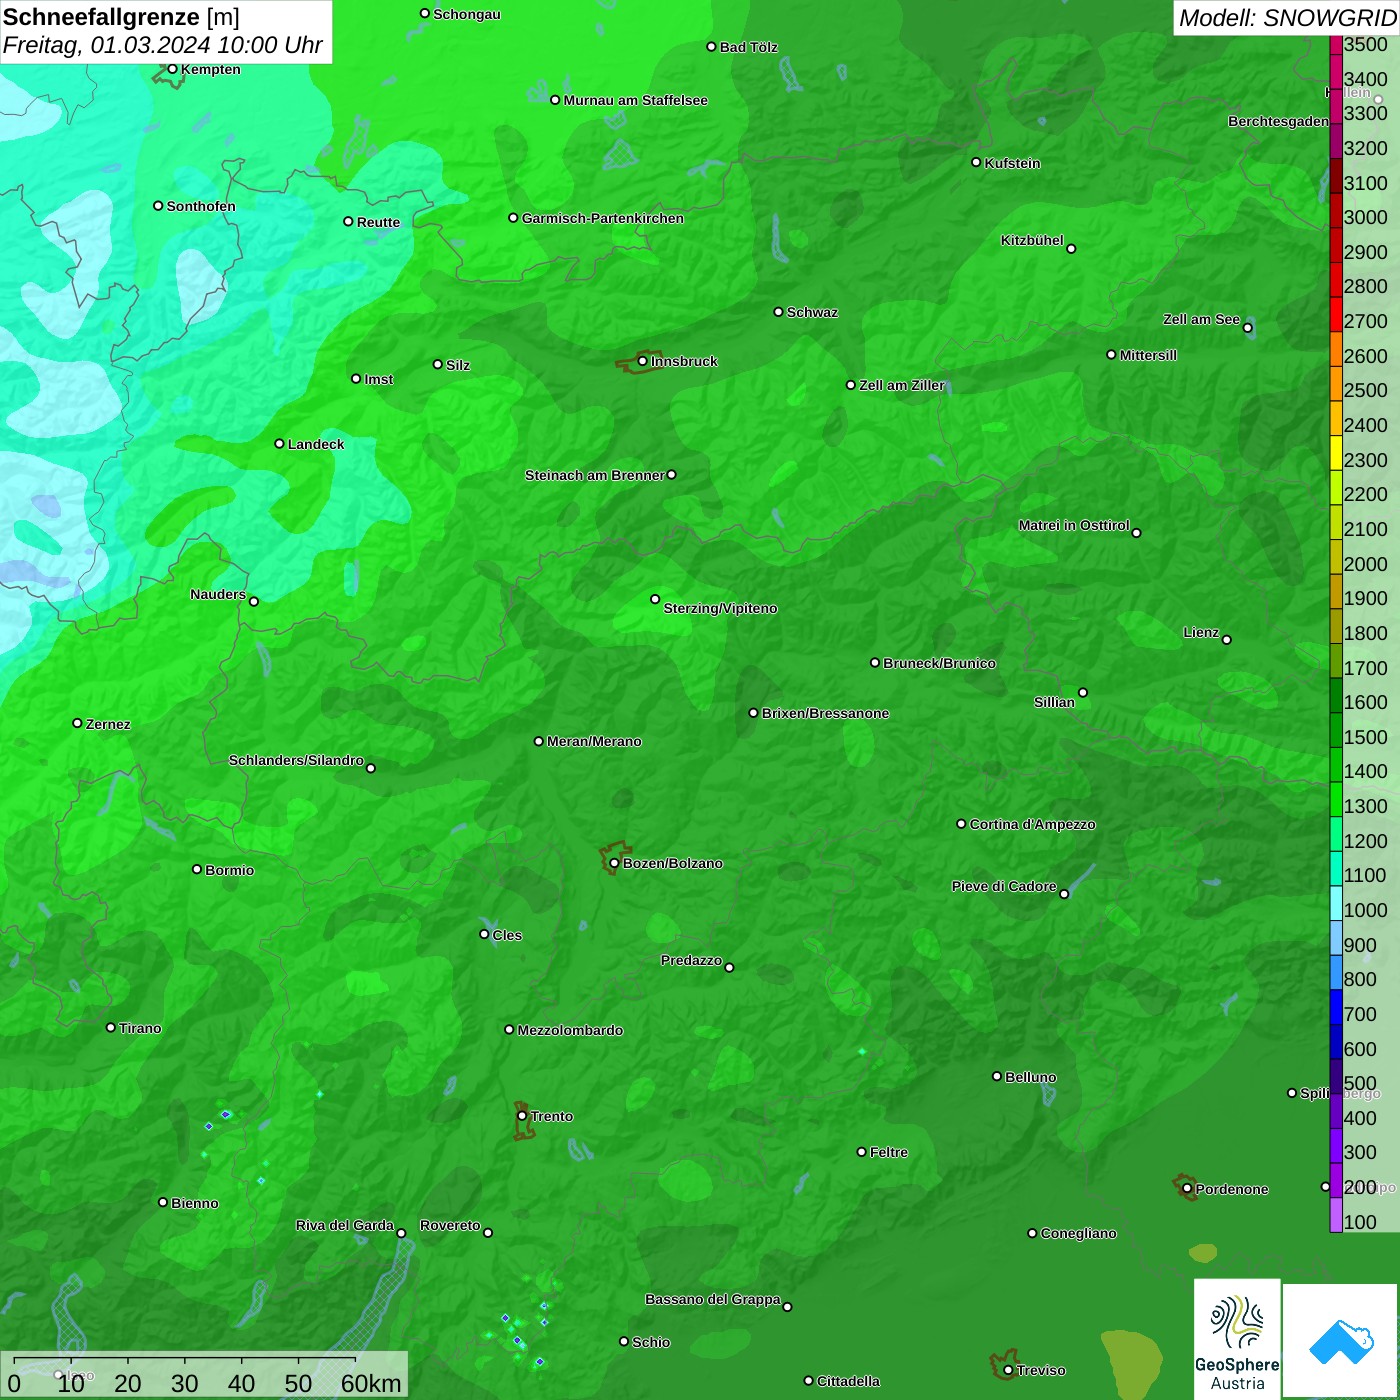1400x1400 pixels.
Task: Click the Landeck location dot
Action: (279, 443)
